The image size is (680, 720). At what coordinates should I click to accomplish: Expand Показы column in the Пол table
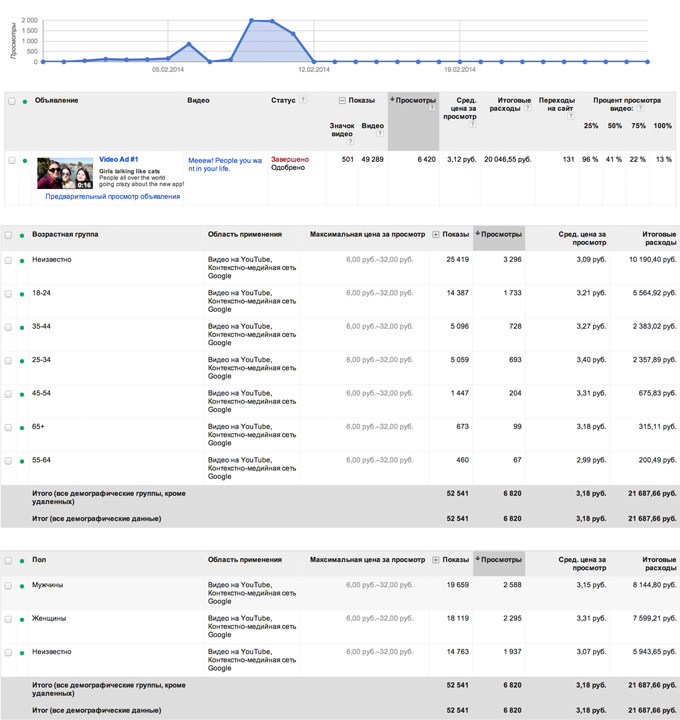[436, 560]
